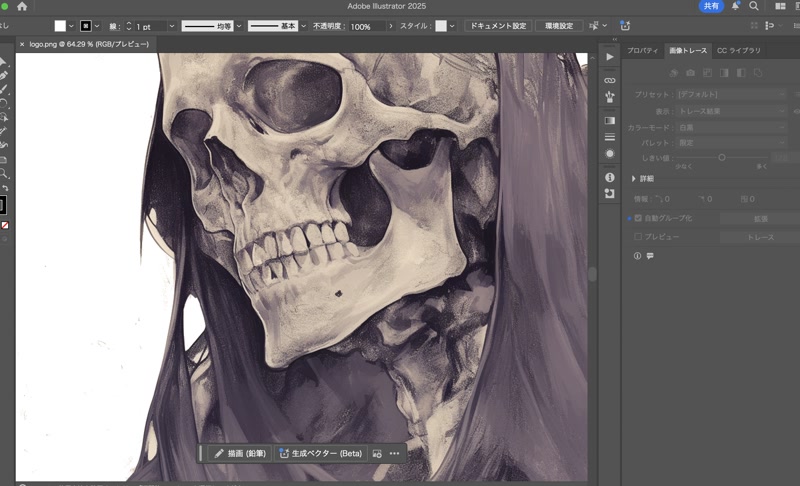Open the Brushes panel icon in dock
The image size is (800, 486).
pyautogui.click(x=610, y=96)
